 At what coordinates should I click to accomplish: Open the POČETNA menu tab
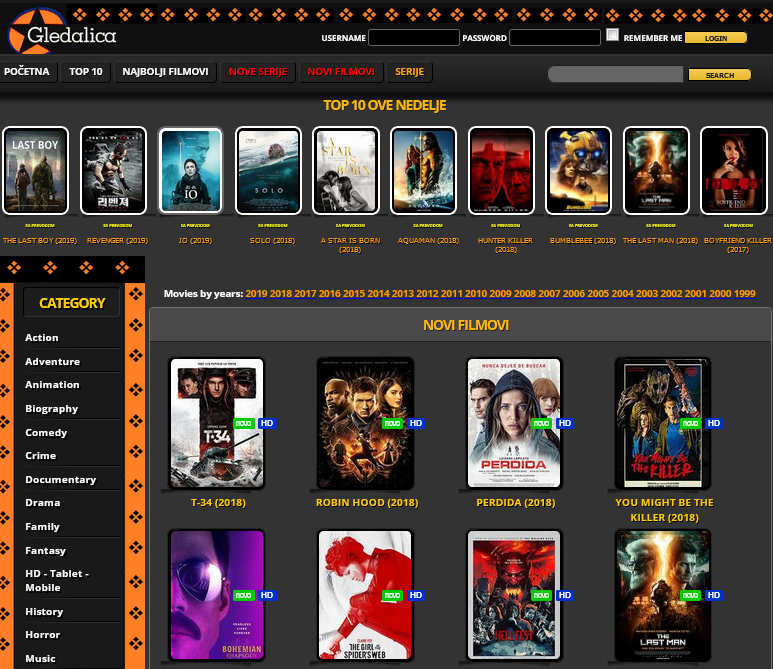point(27,71)
